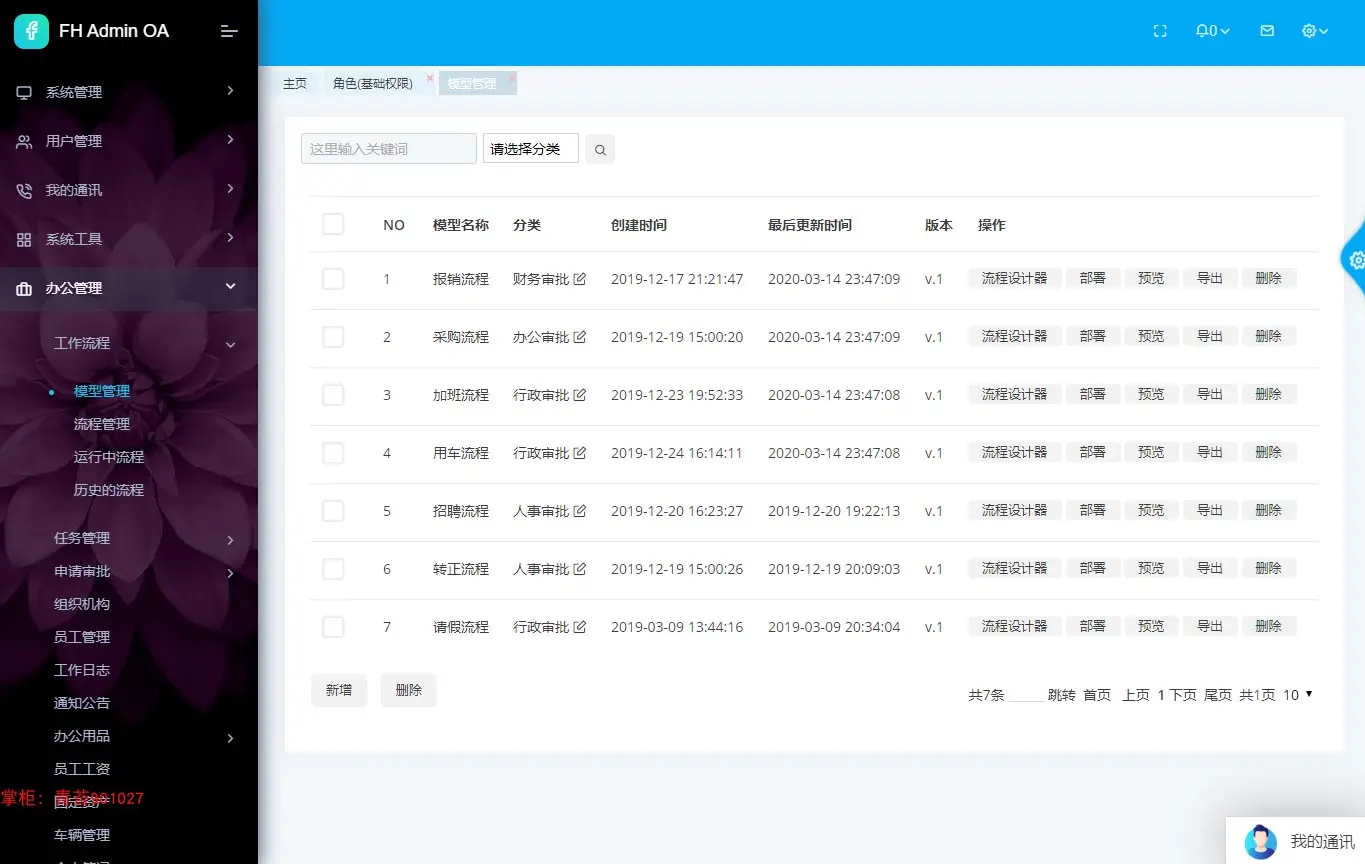The width and height of the screenshot is (1365, 864).
Task: Click 导出 for 用车流程 row
Action: [1210, 453]
